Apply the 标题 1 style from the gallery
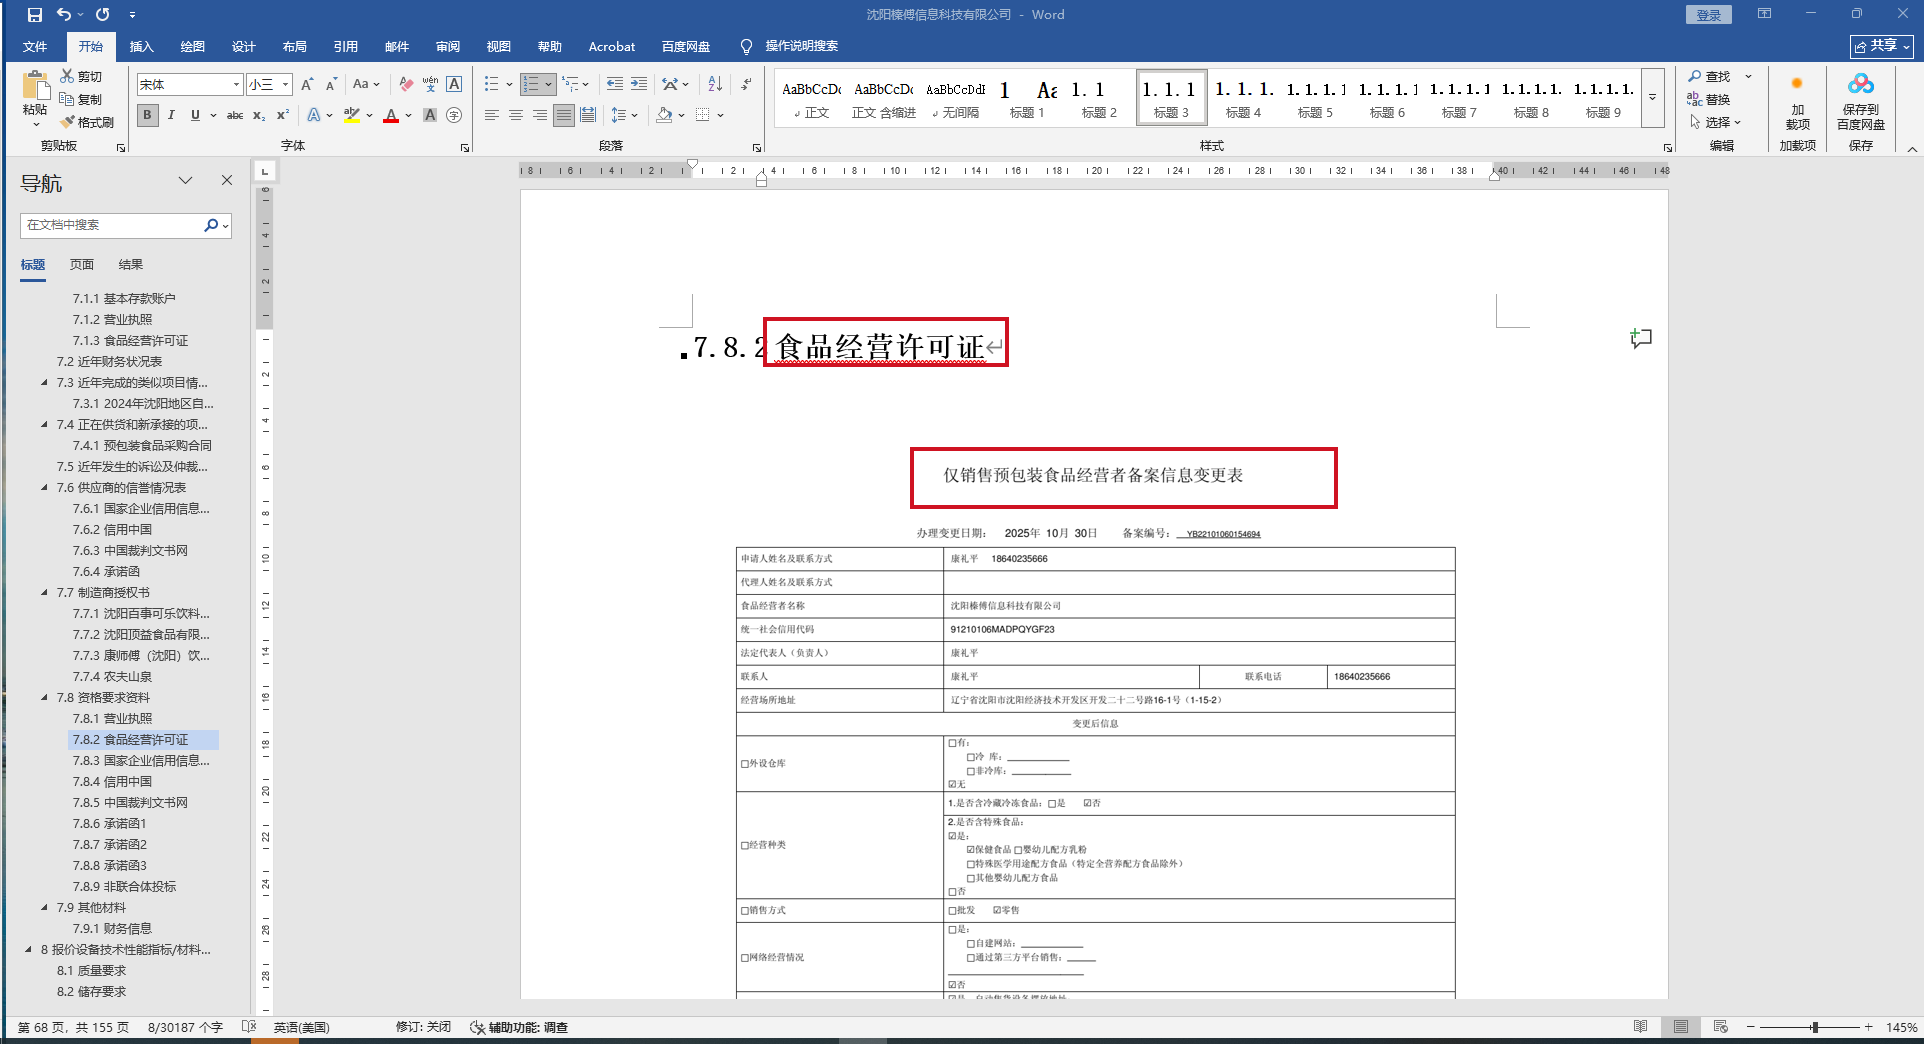This screenshot has height=1044, width=1924. click(1027, 98)
